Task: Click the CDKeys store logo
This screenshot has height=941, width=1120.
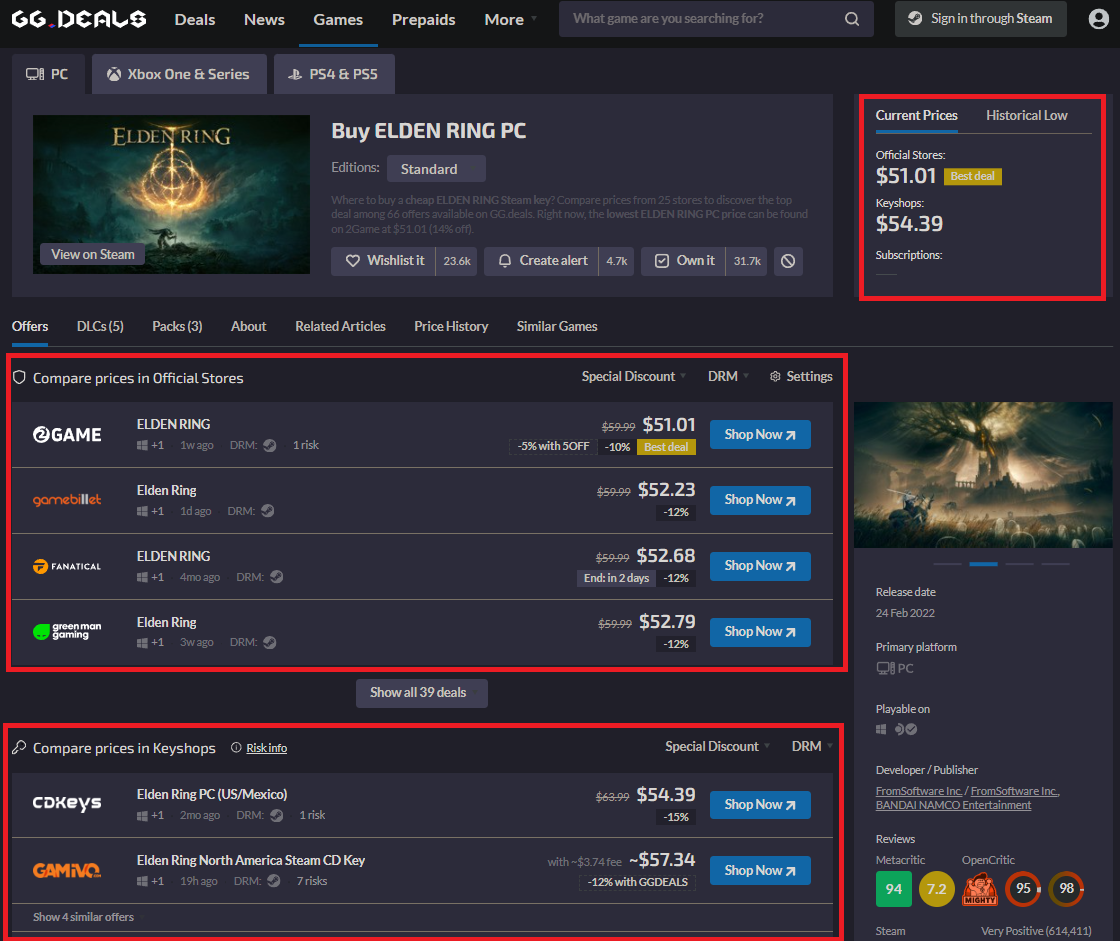Action: (x=67, y=803)
